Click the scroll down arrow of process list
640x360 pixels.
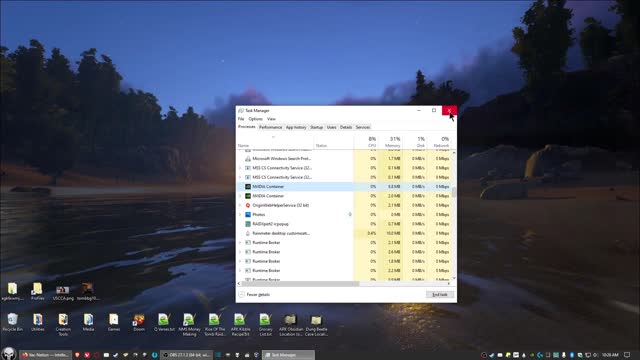pos(454,278)
